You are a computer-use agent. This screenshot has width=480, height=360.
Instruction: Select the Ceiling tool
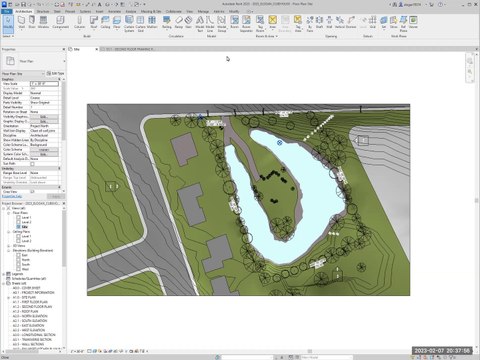coord(105,22)
